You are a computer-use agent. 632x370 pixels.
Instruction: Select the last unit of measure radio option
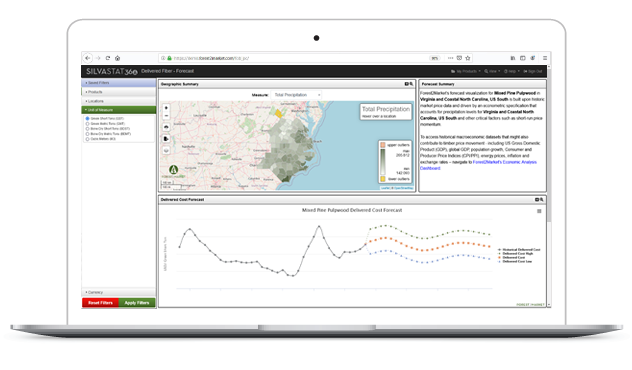87,139
